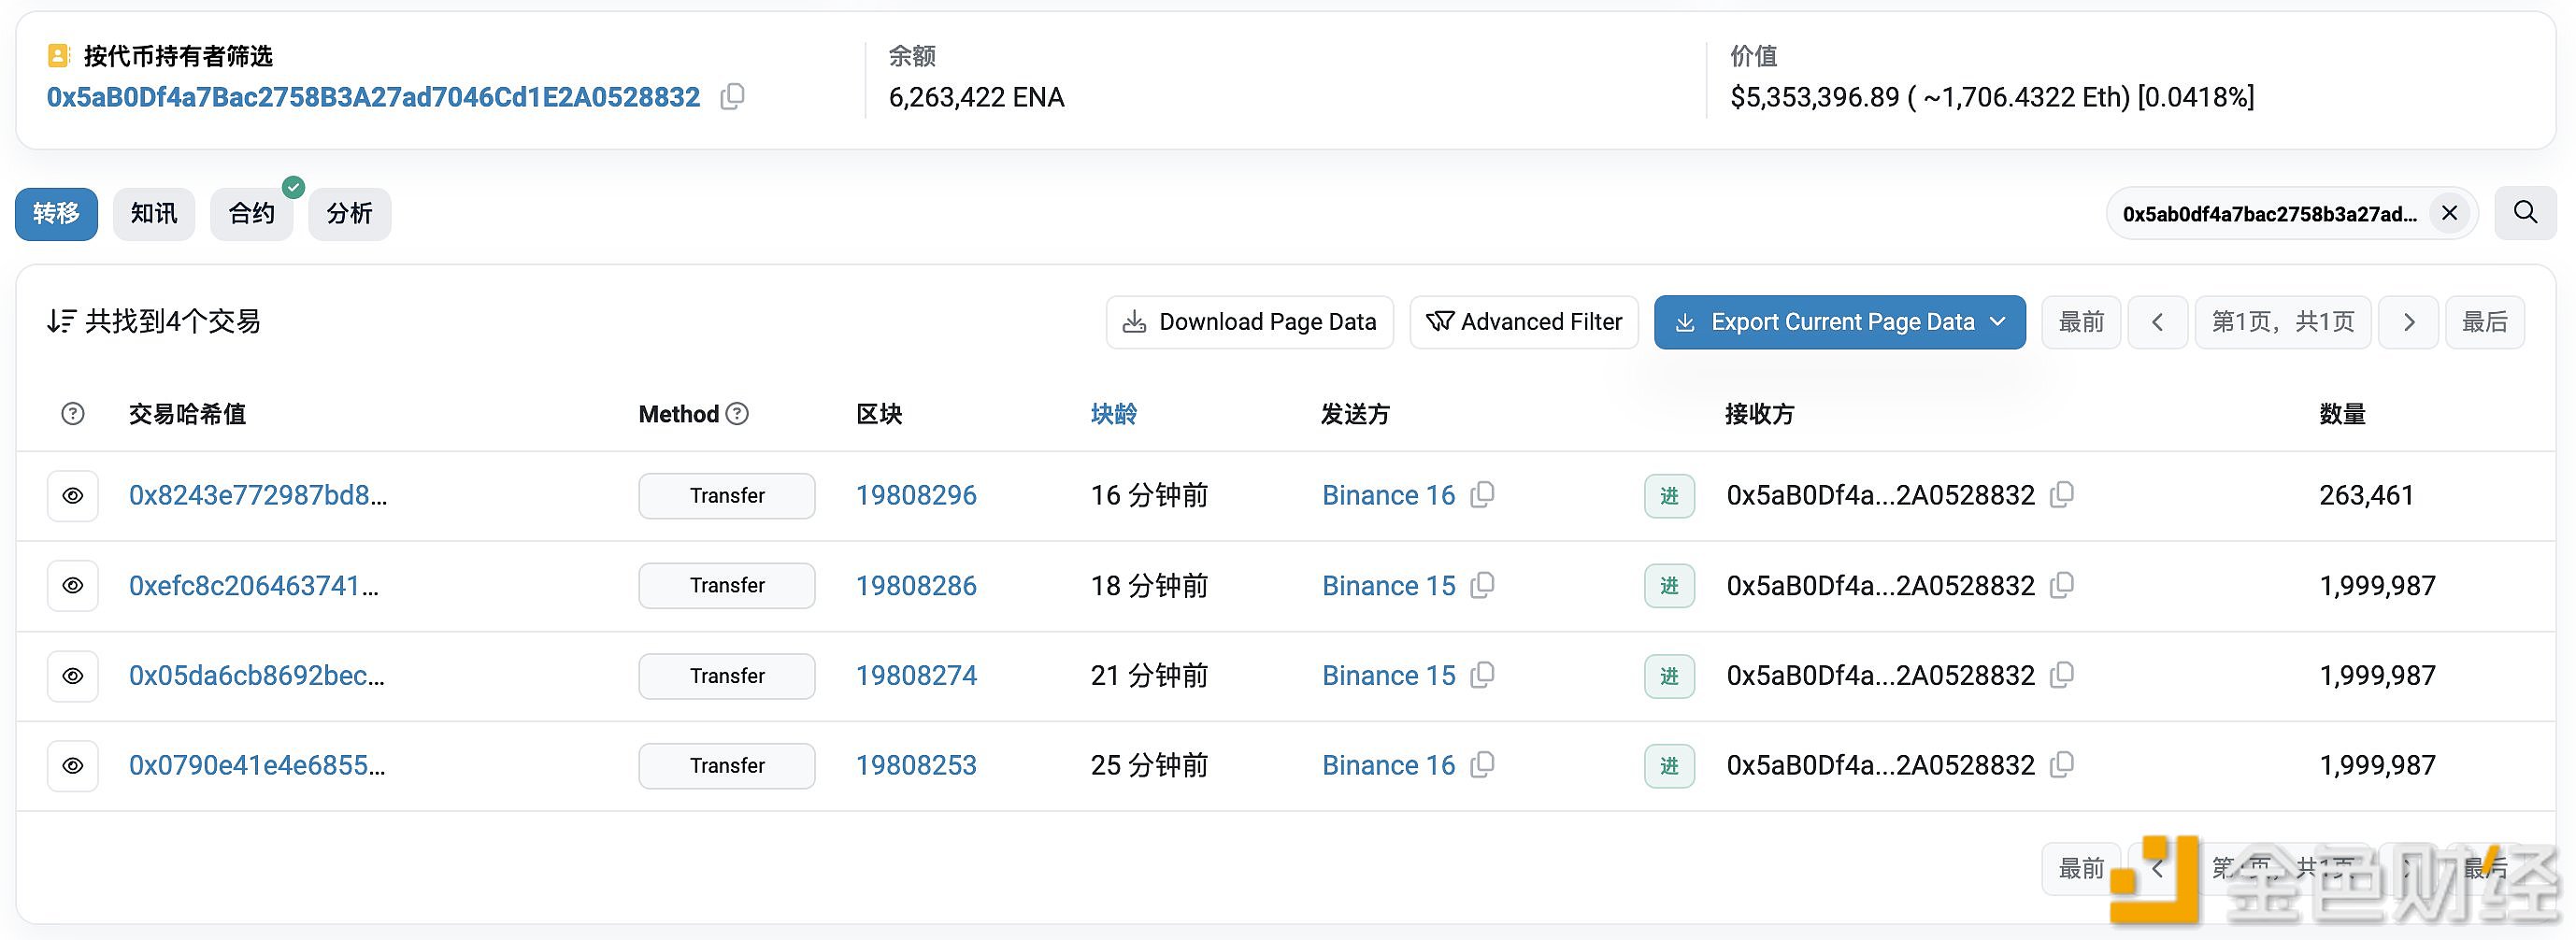Preview the last transaction using its eye icon
This screenshot has width=2576, height=940.
[72, 765]
